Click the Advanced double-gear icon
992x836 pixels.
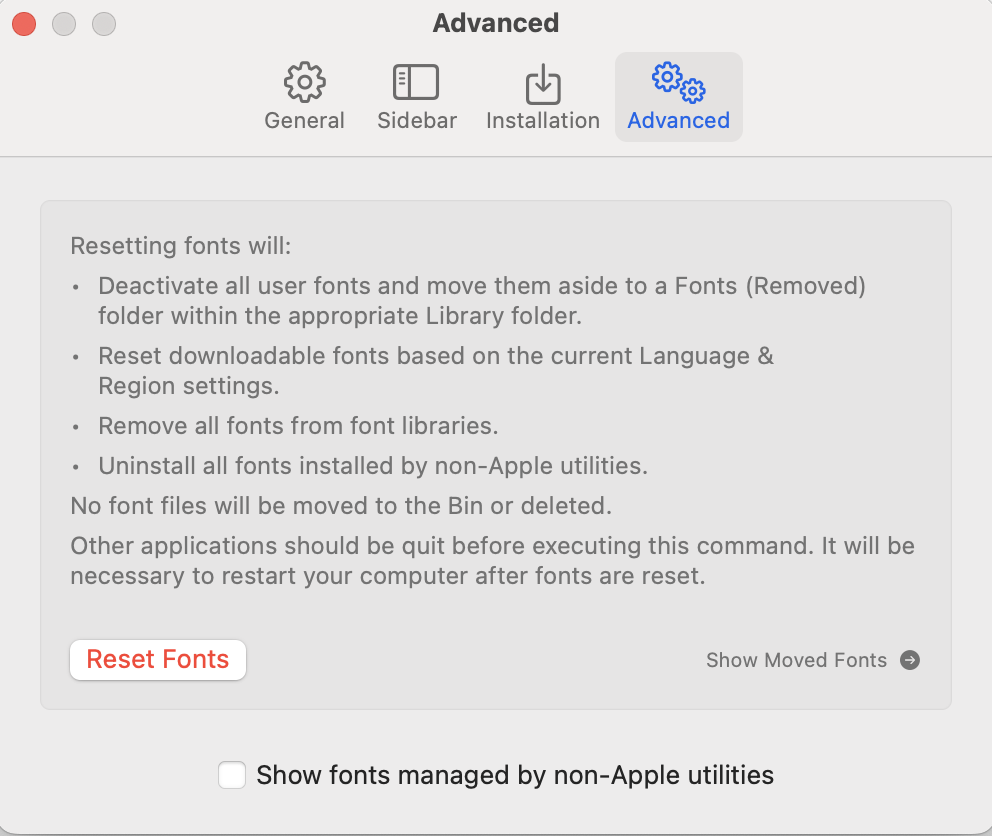tap(678, 82)
